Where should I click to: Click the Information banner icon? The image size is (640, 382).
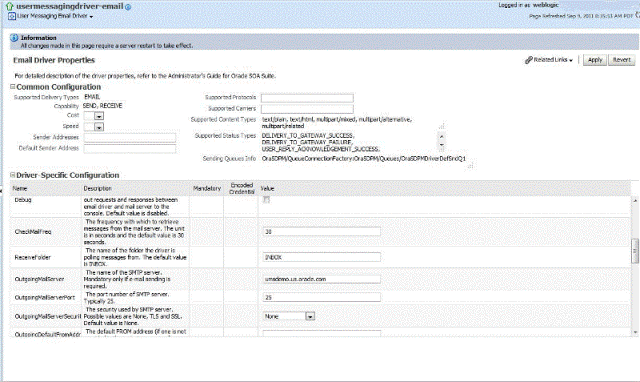tap(14, 38)
